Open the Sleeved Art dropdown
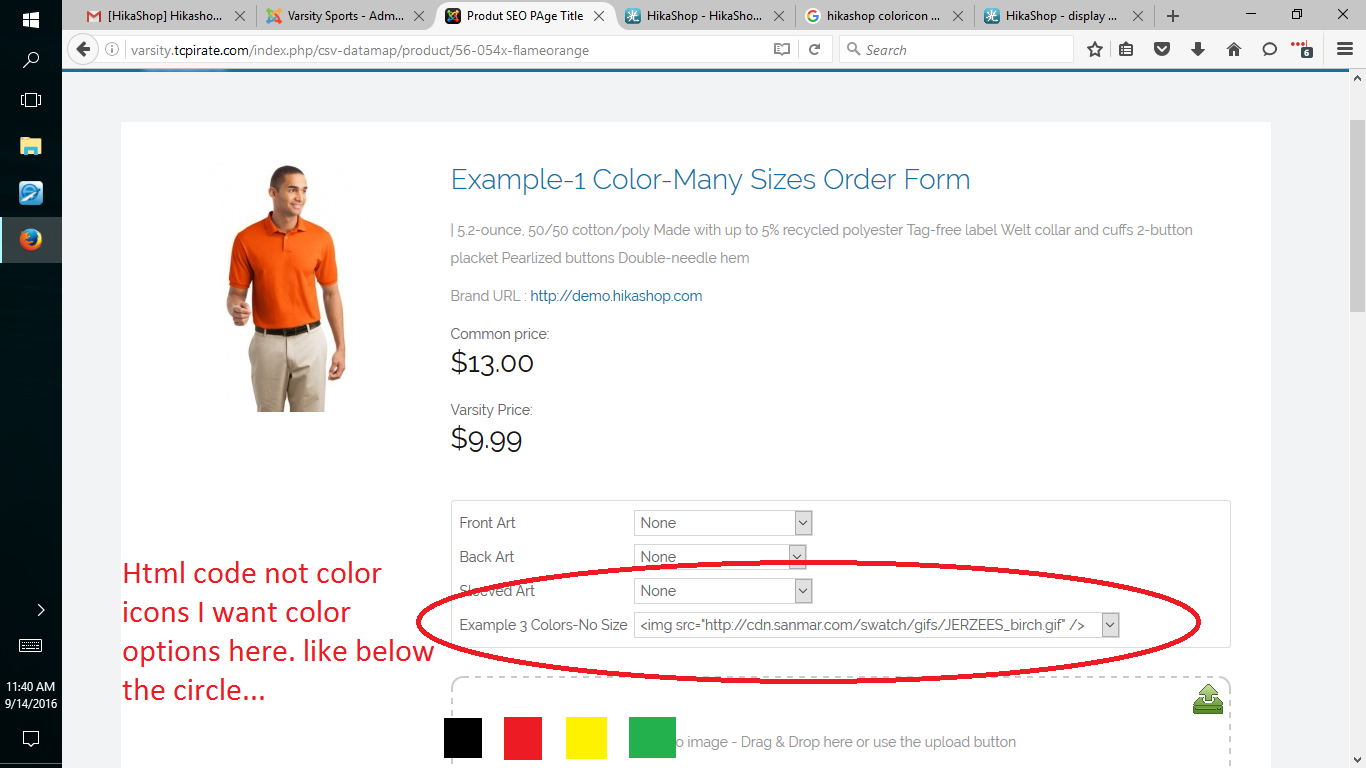 point(802,591)
